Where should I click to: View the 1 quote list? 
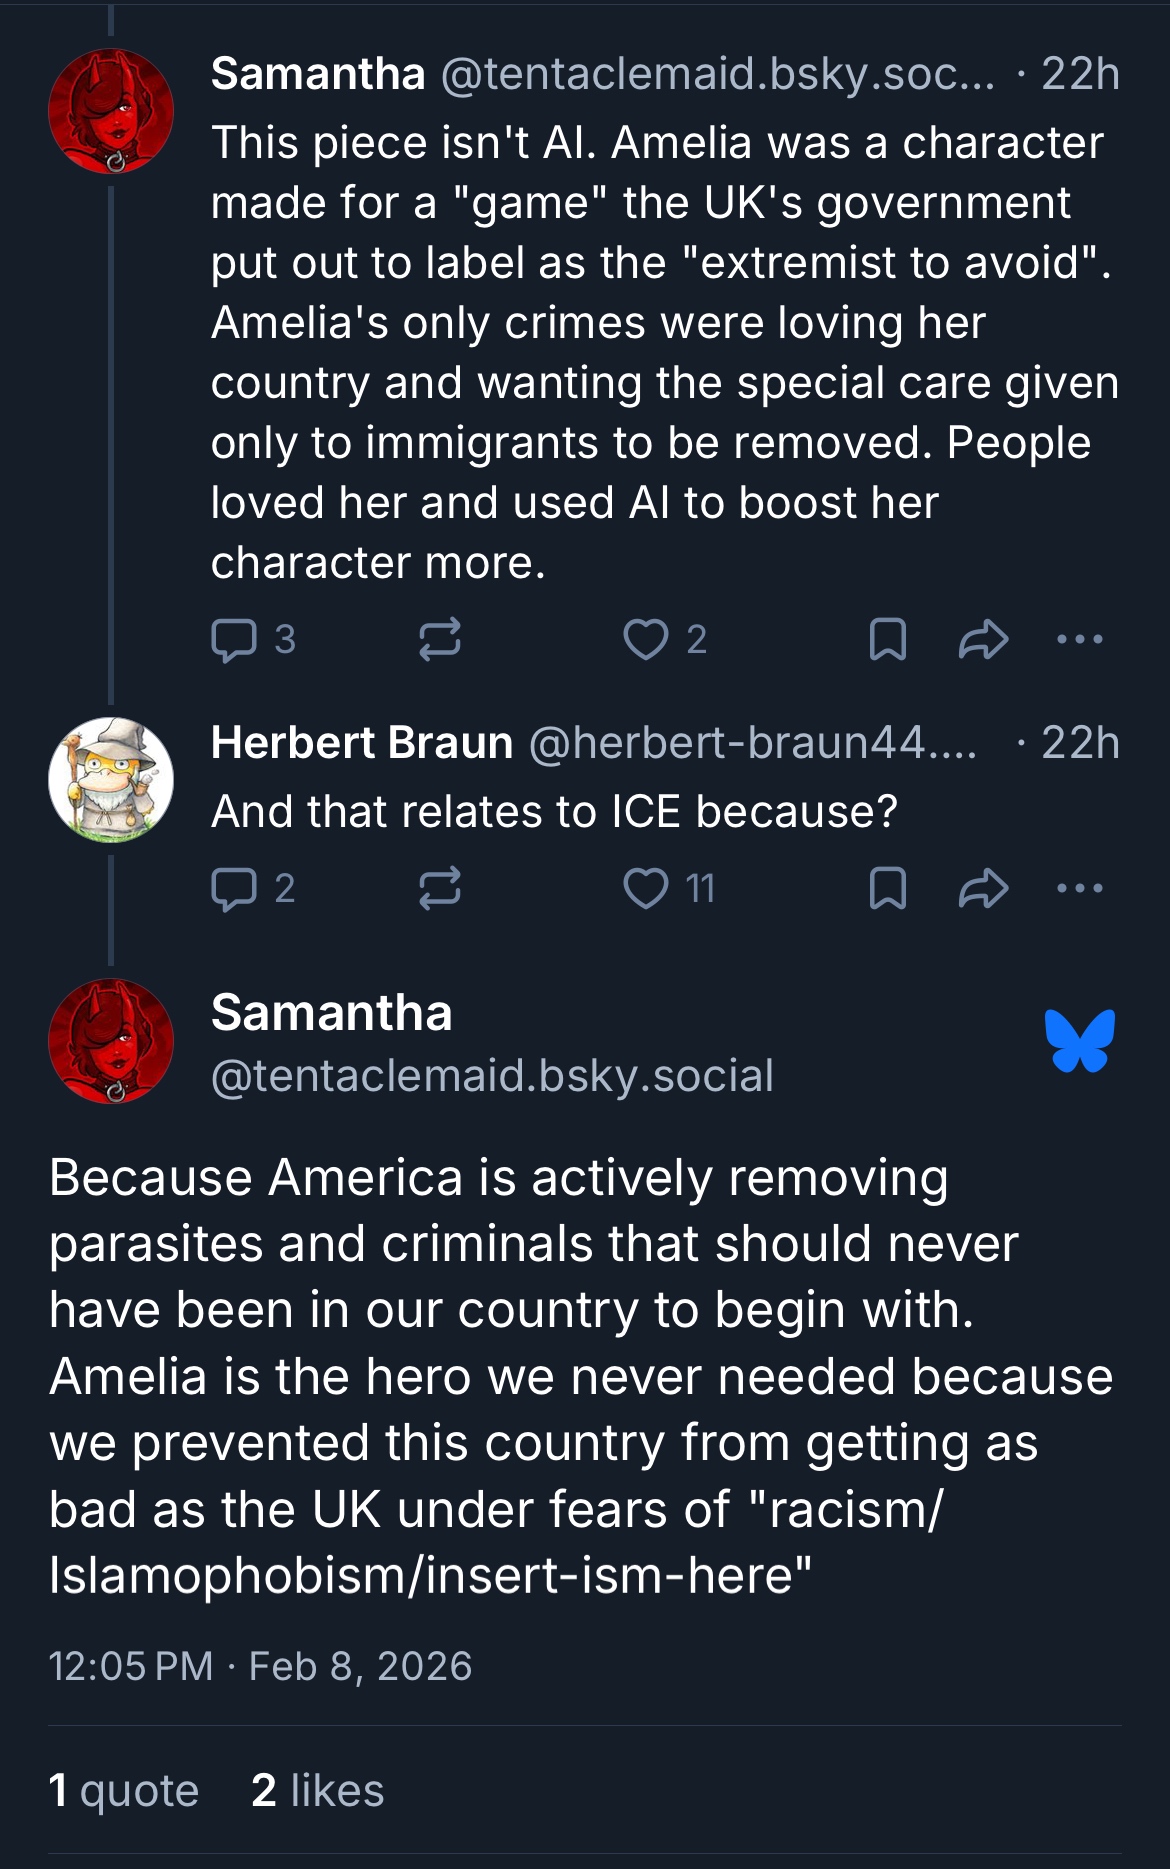click(x=124, y=1790)
